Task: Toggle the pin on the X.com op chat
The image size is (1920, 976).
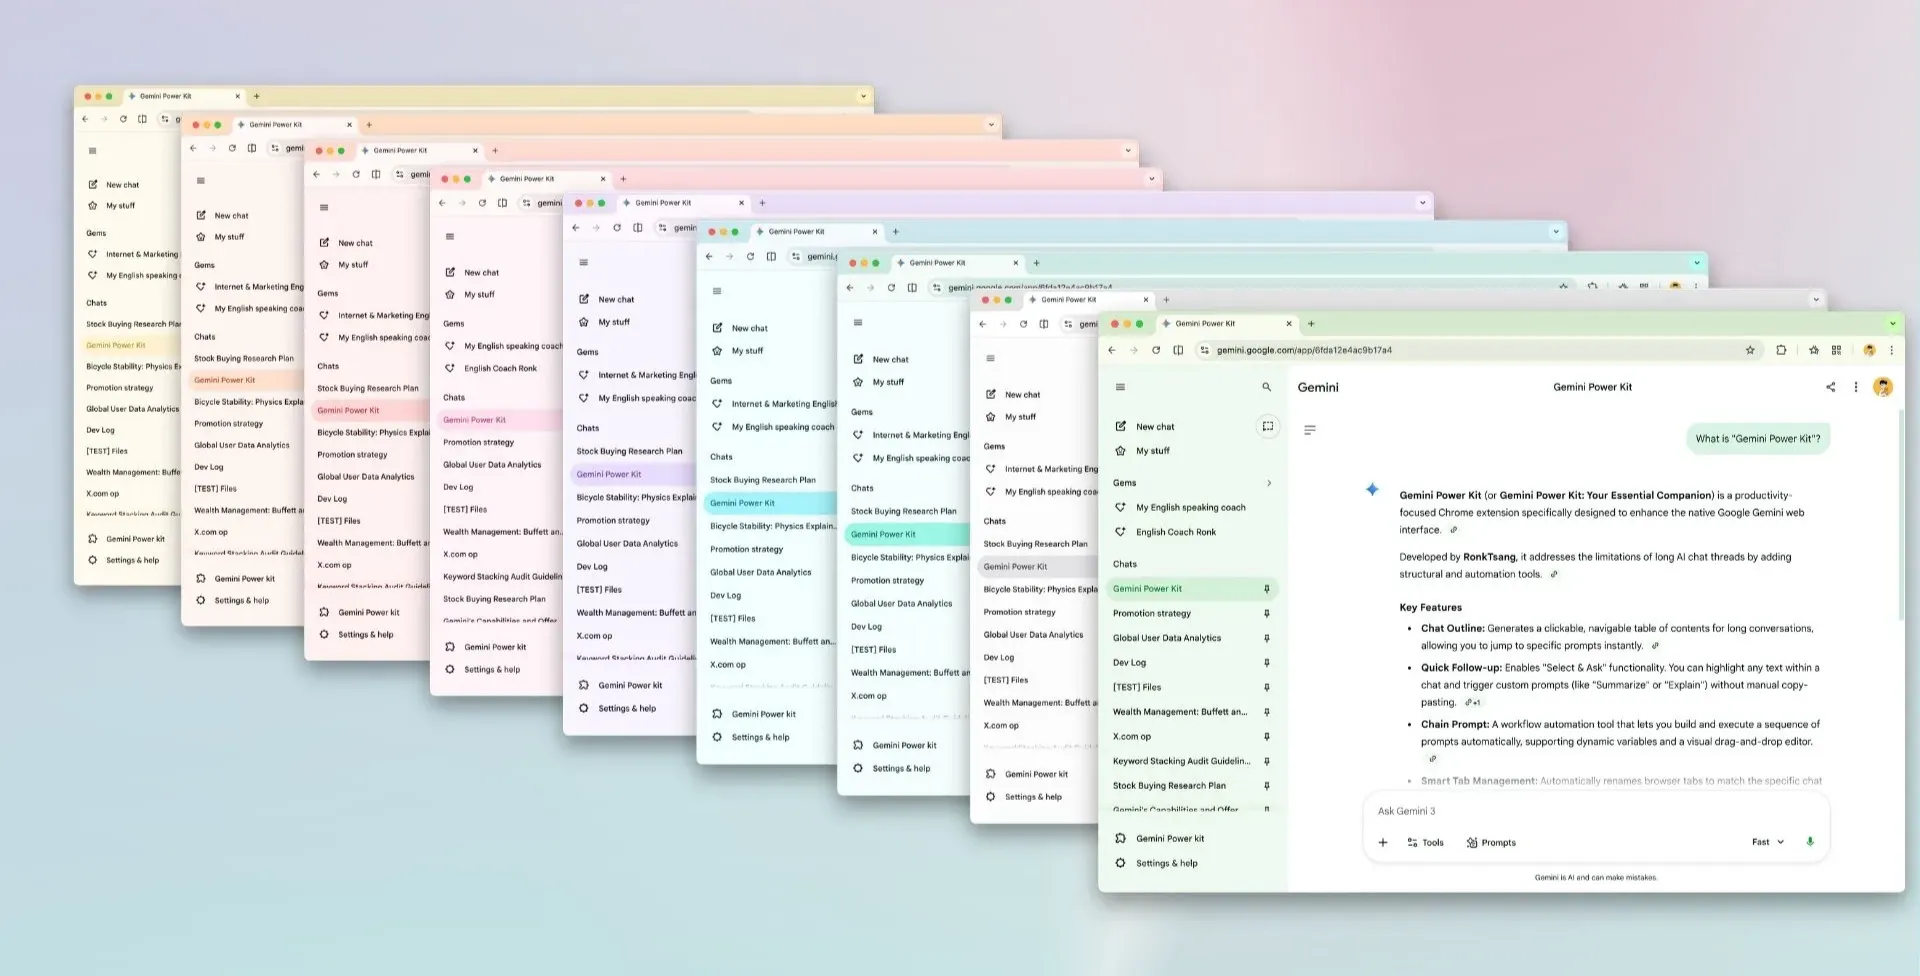Action: (1267, 736)
